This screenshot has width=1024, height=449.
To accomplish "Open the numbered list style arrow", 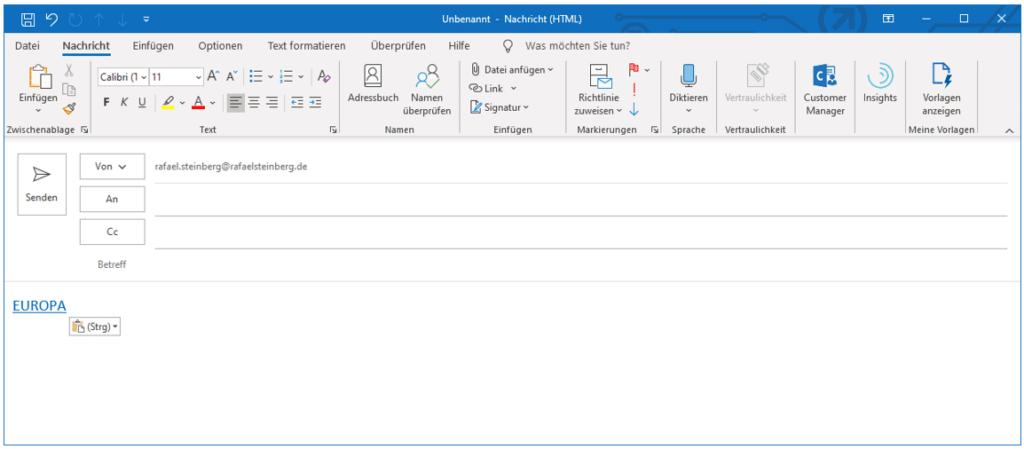I will click(301, 77).
